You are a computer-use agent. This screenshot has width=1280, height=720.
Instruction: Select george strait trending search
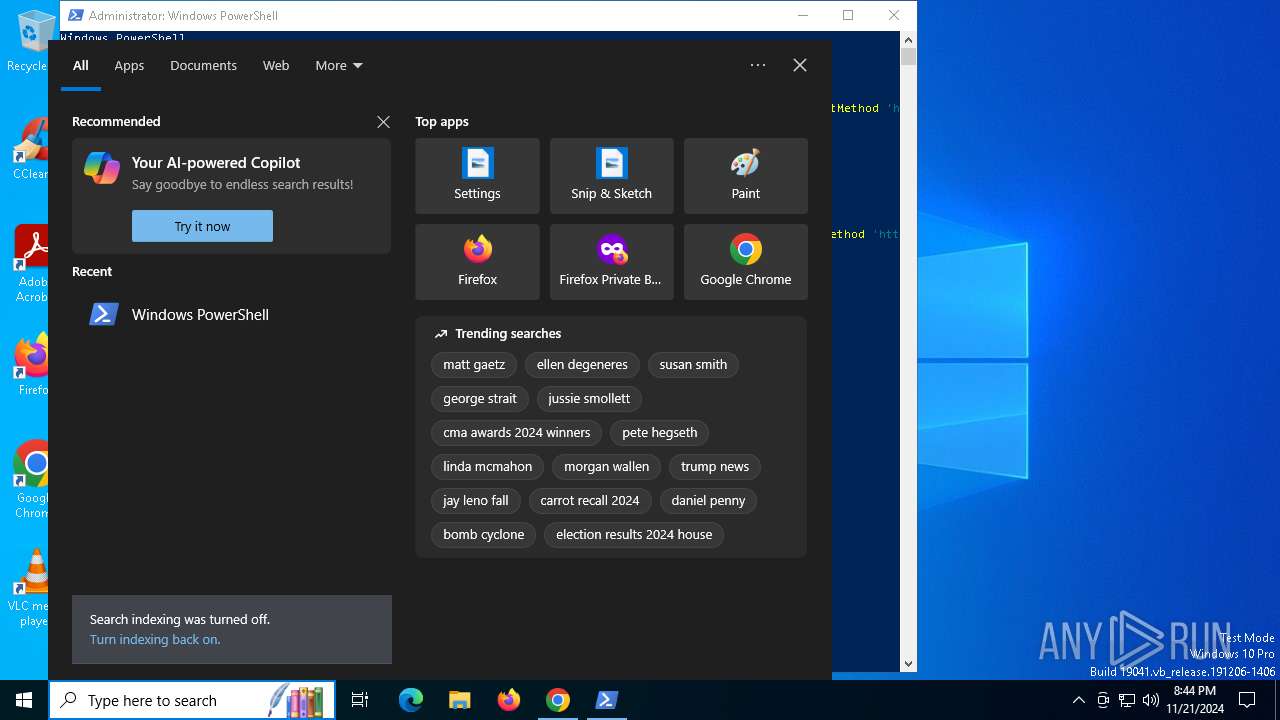click(x=480, y=399)
